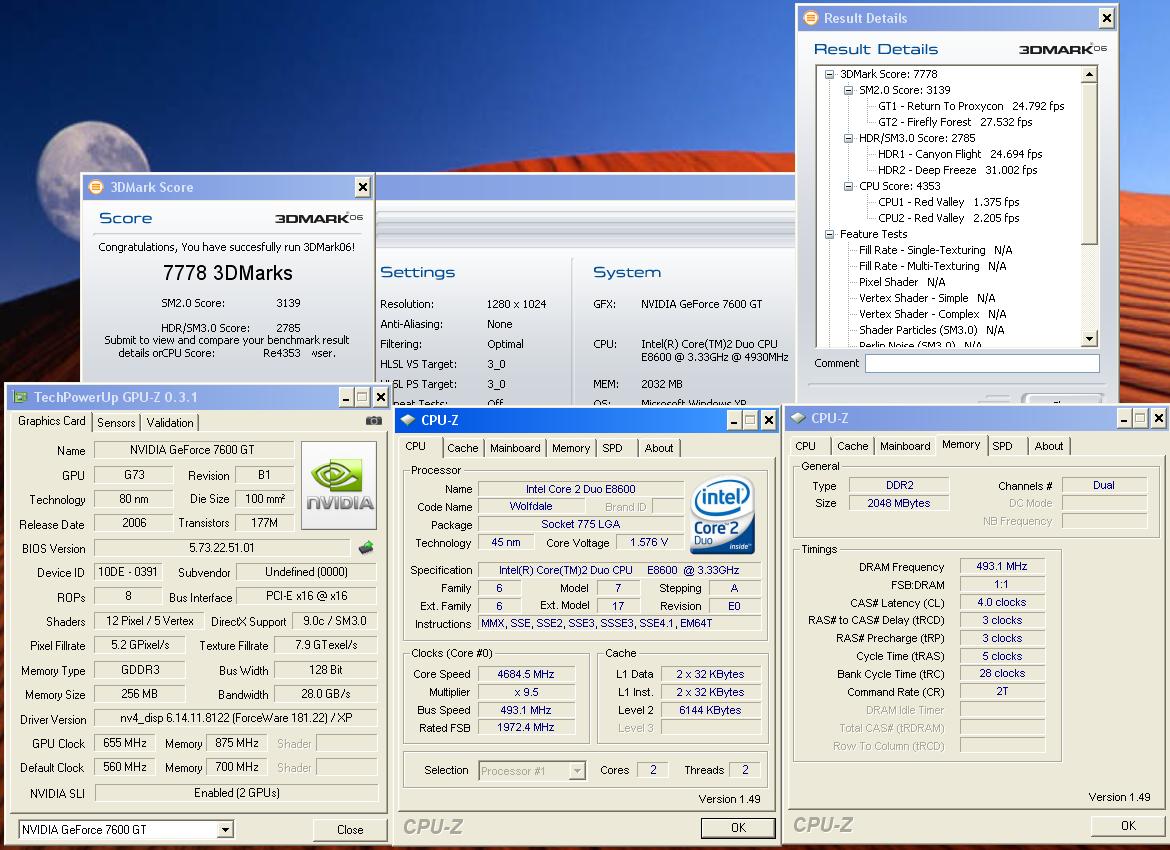Click the Result Details scrollbar down arrow
Screen dimensions: 1170x850
pyautogui.click(x=1089, y=339)
